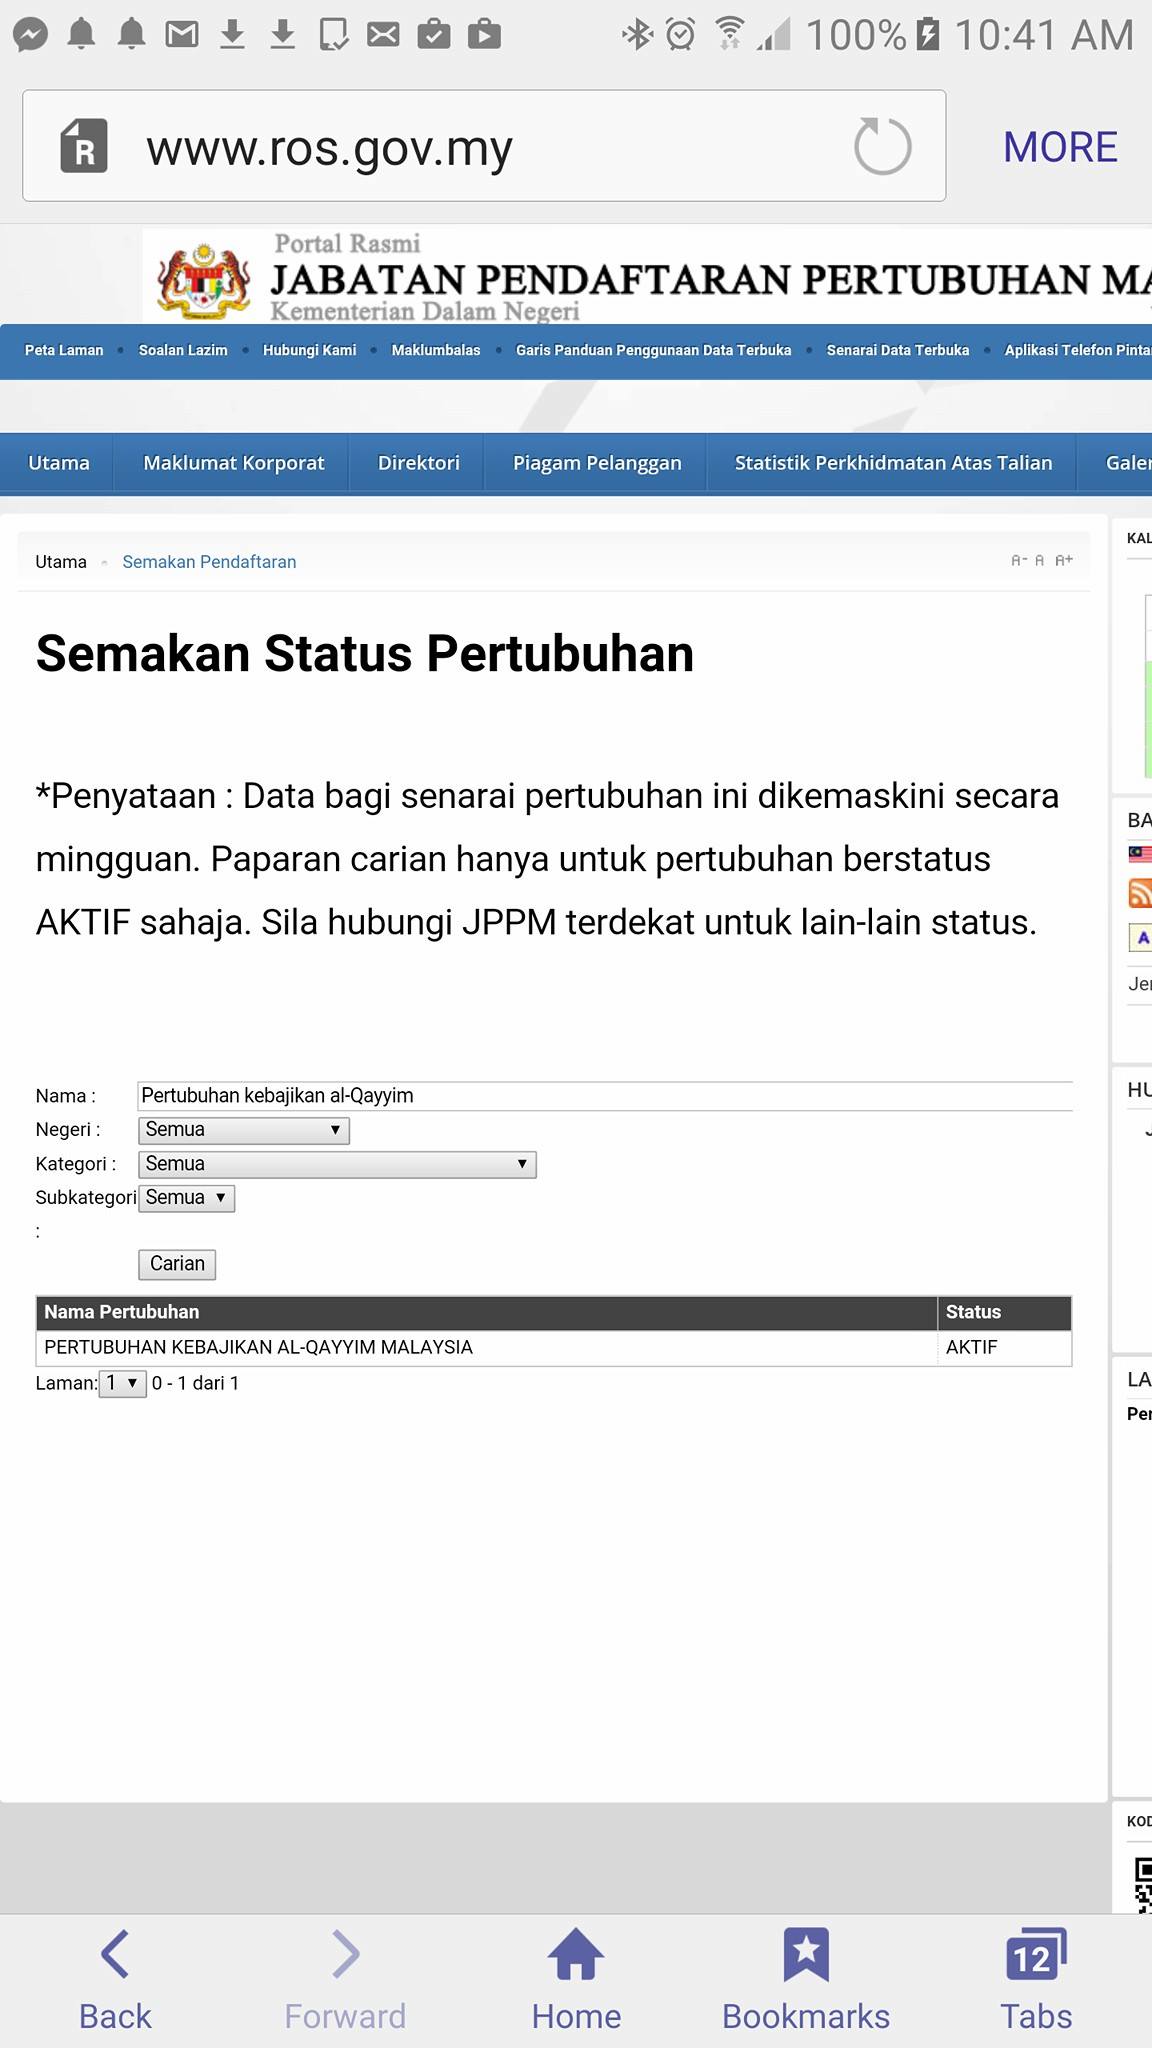This screenshot has width=1152, height=2048.
Task: Open Bookmarks star icon
Action: point(806,1953)
